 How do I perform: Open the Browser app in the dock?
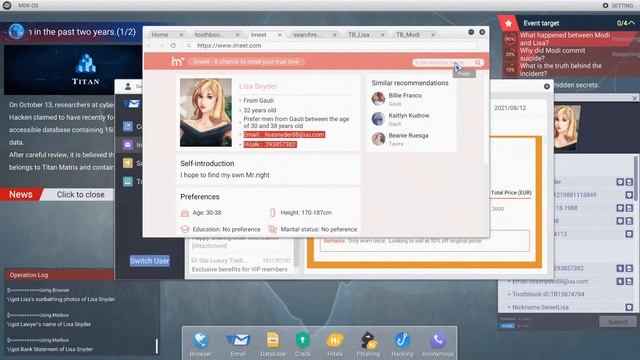201,344
